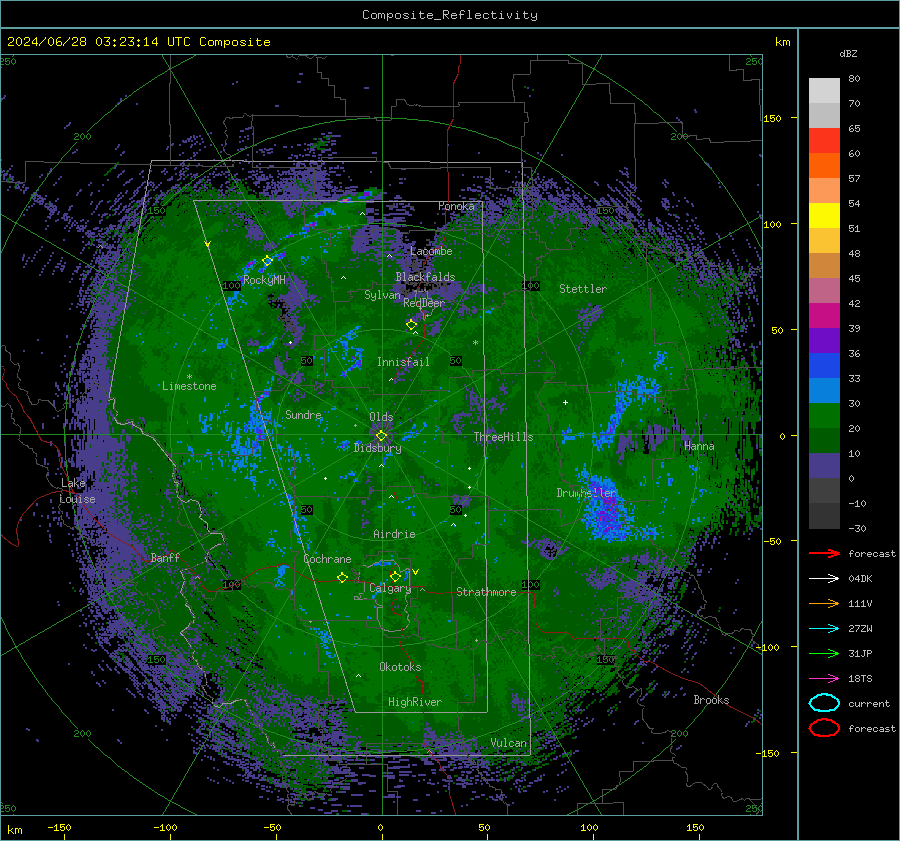Select the light gray top swatch near 80
The height and width of the screenshot is (841, 900).
[824, 91]
